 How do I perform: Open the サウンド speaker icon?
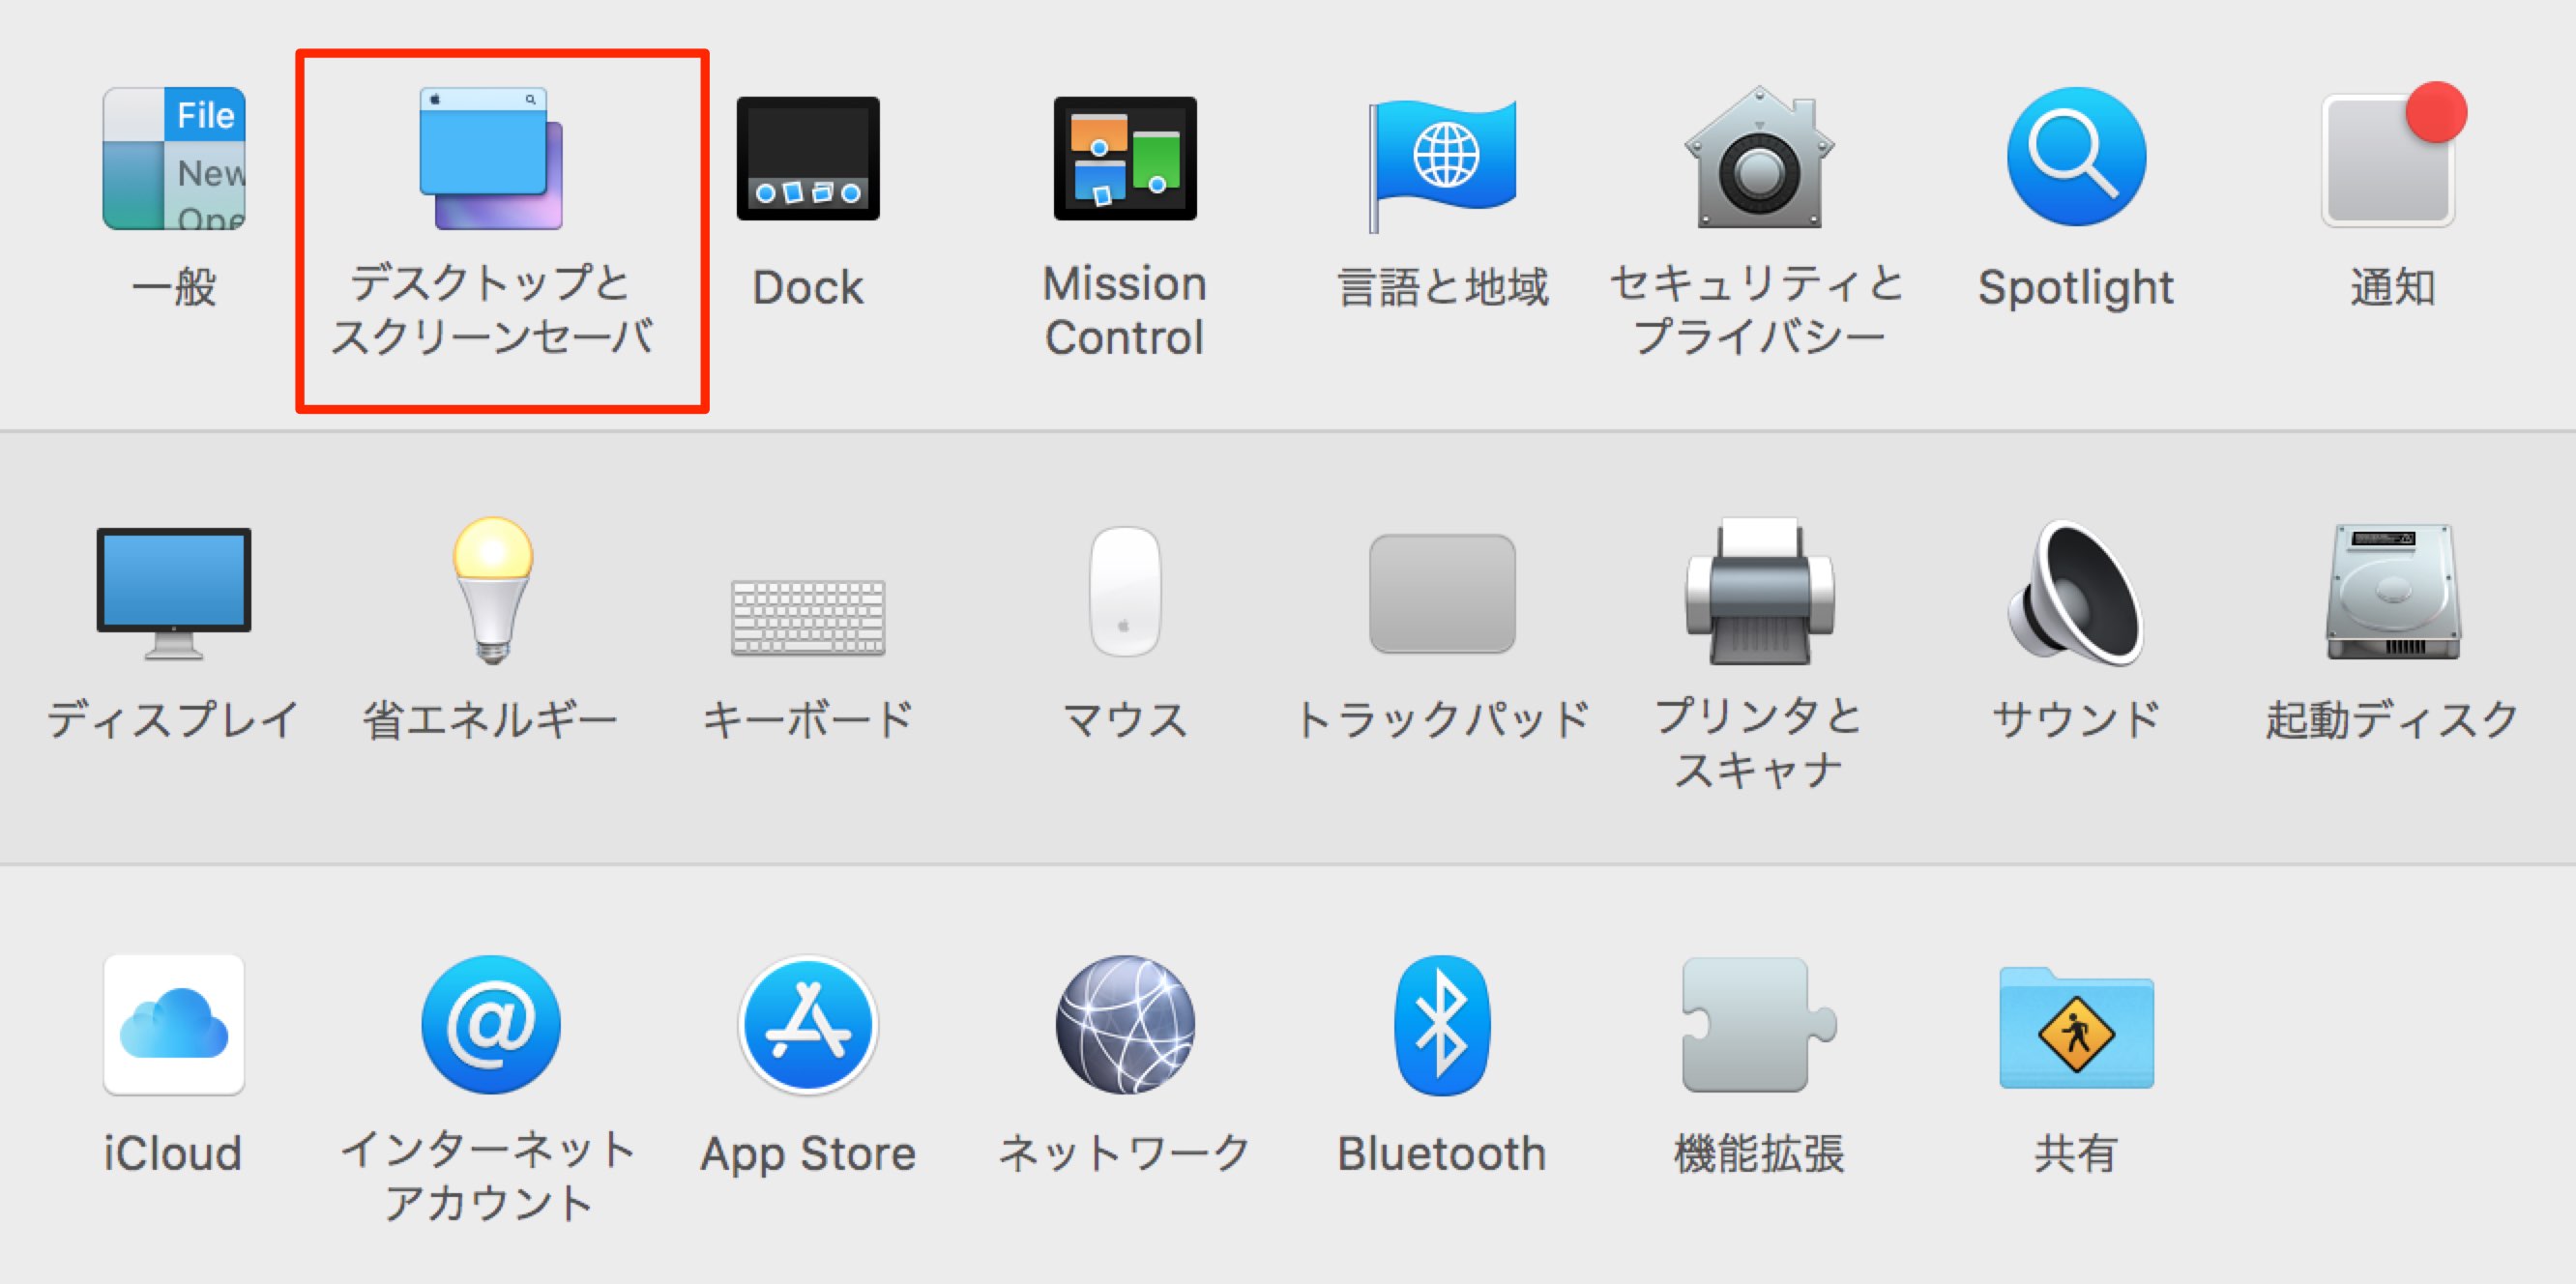2076,592
